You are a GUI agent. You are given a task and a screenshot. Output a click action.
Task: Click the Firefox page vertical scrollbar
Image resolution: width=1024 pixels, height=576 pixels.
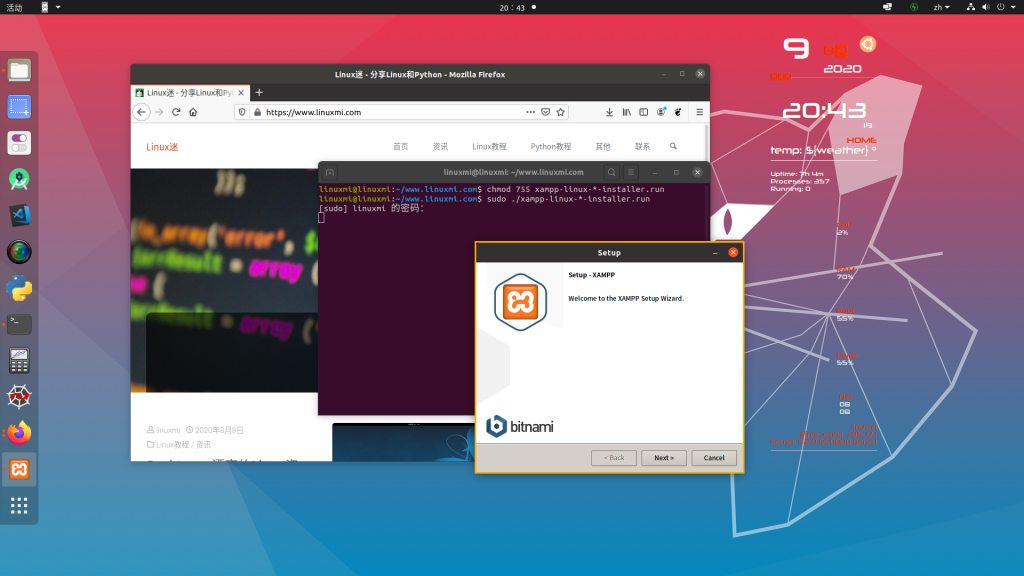coord(706,146)
